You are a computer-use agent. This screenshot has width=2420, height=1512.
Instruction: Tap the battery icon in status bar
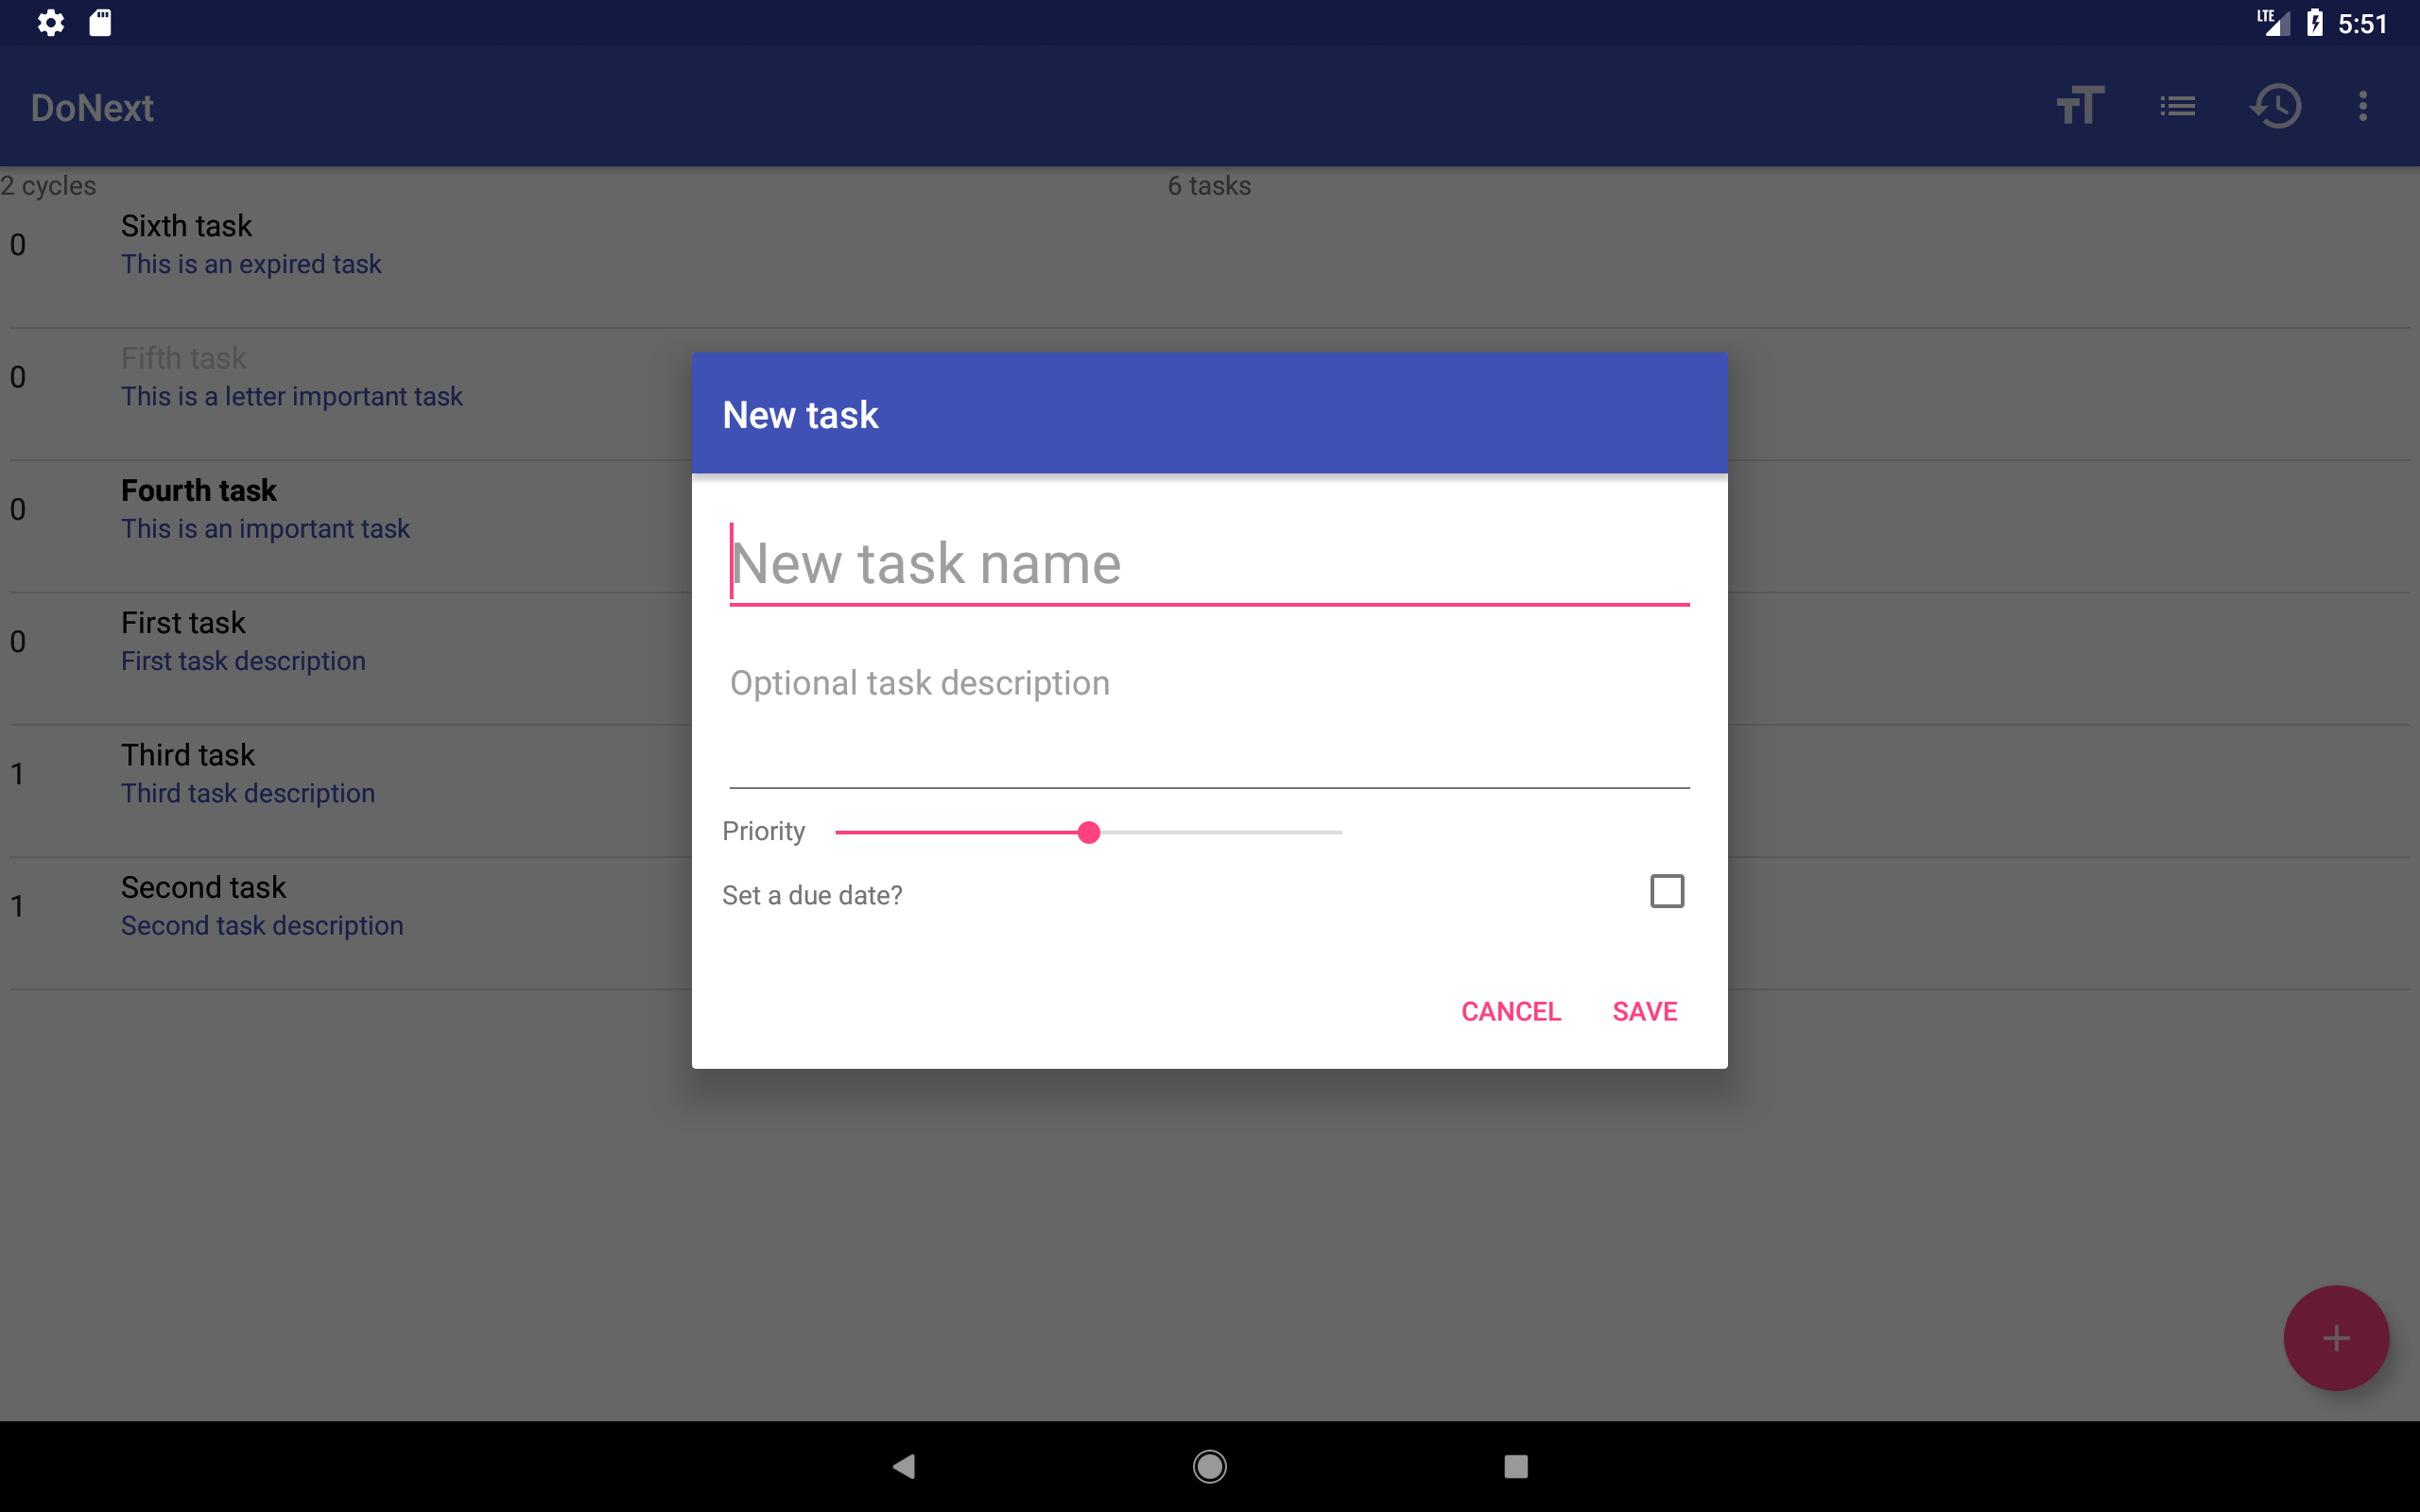click(x=2314, y=22)
